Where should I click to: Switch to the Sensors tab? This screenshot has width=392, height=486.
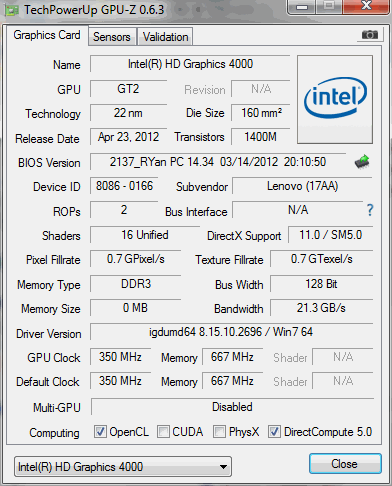[x=112, y=37]
